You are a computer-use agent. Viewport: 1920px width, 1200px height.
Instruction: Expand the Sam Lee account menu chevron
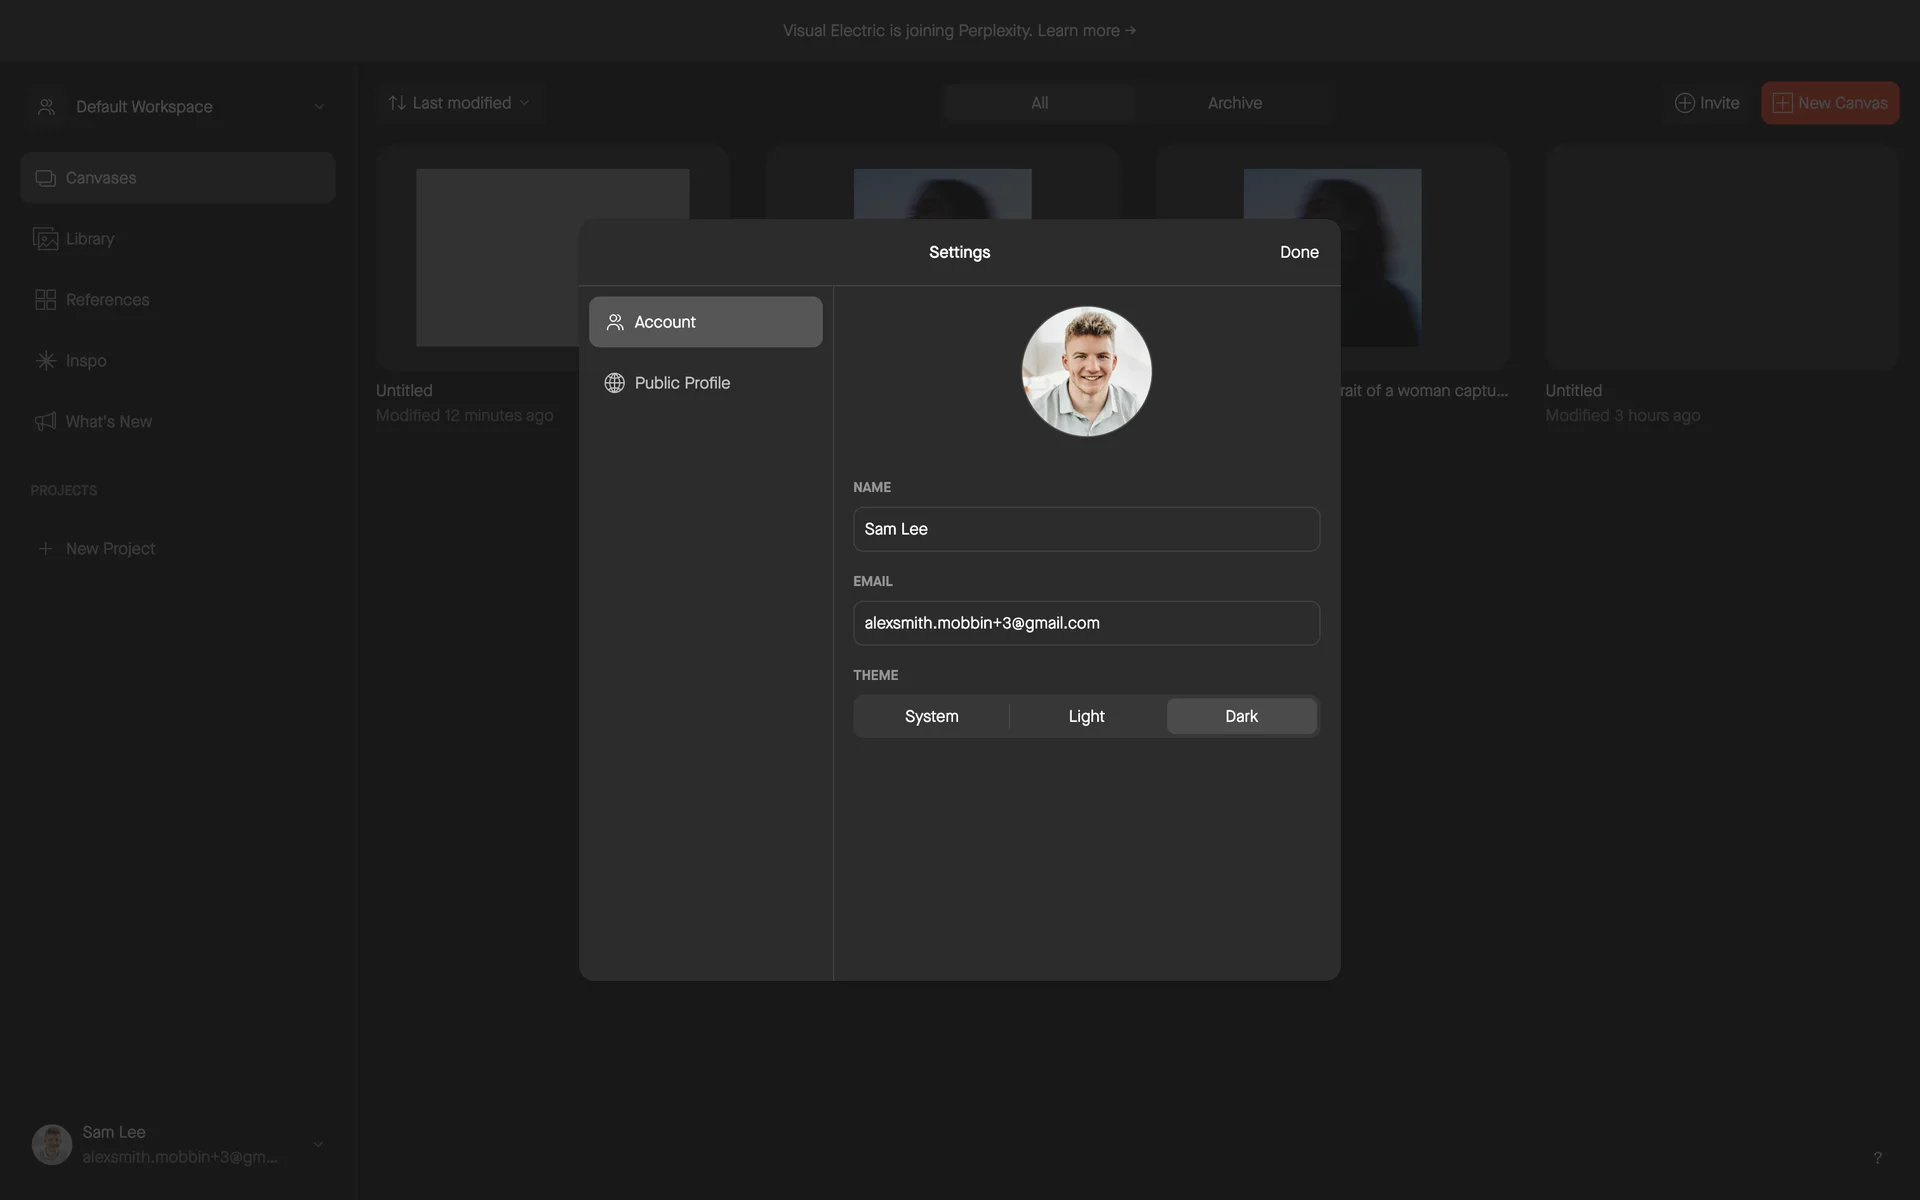(318, 1145)
